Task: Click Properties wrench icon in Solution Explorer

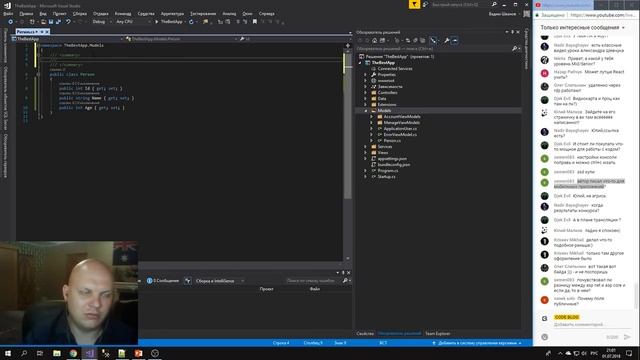Action: coord(447,40)
